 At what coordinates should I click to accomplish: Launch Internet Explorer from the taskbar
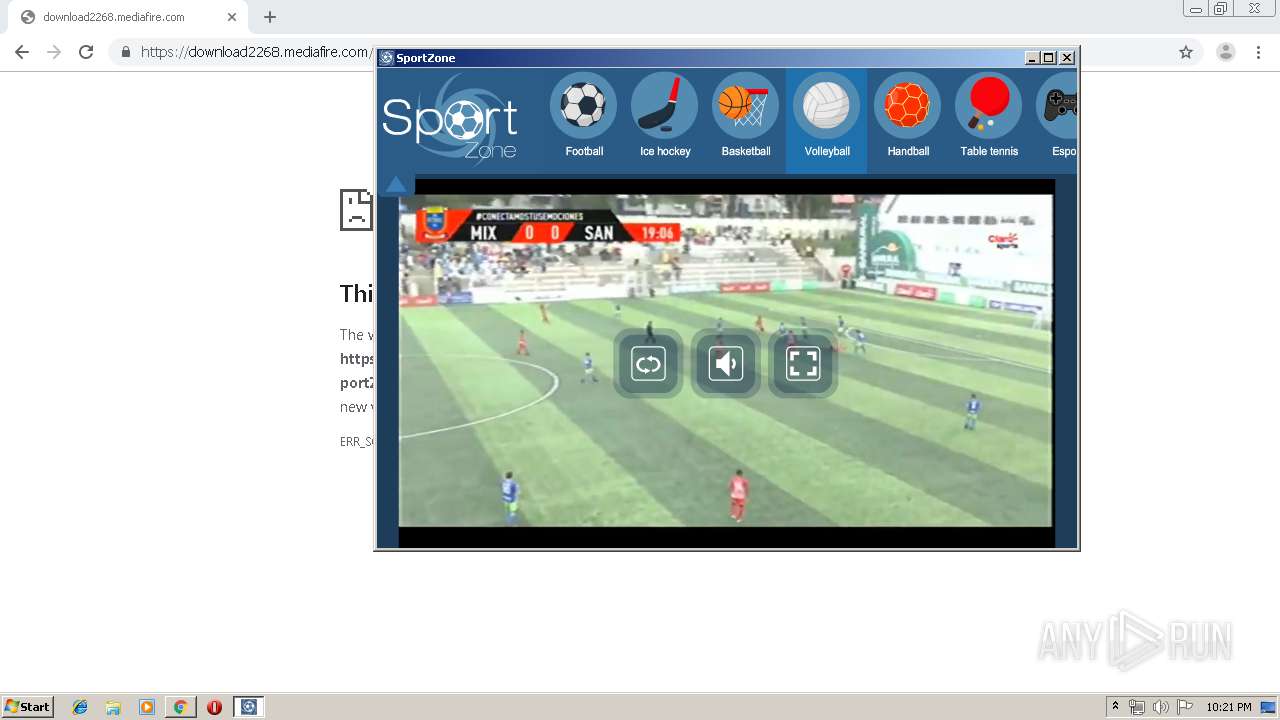[x=80, y=707]
